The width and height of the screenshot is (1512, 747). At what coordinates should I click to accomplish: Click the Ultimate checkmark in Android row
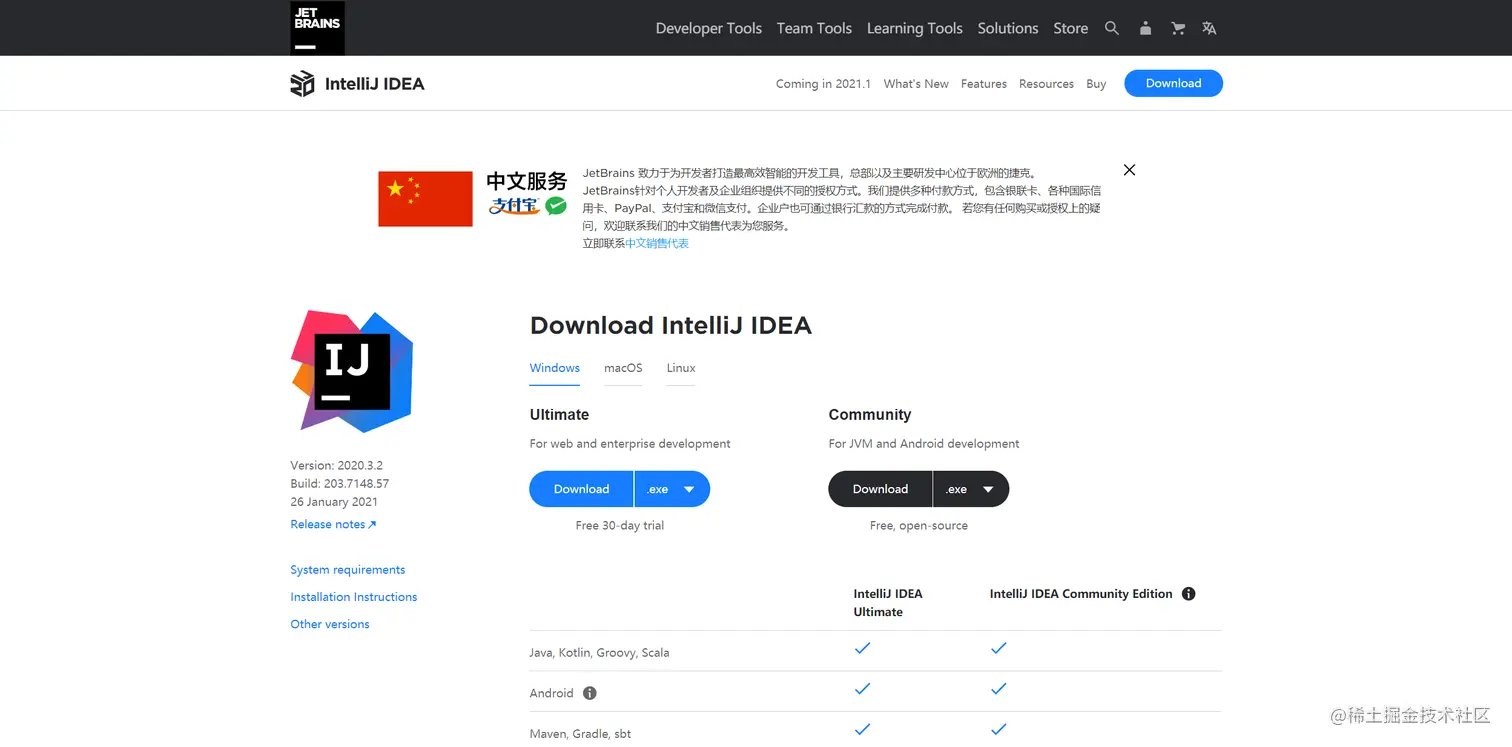click(x=862, y=689)
